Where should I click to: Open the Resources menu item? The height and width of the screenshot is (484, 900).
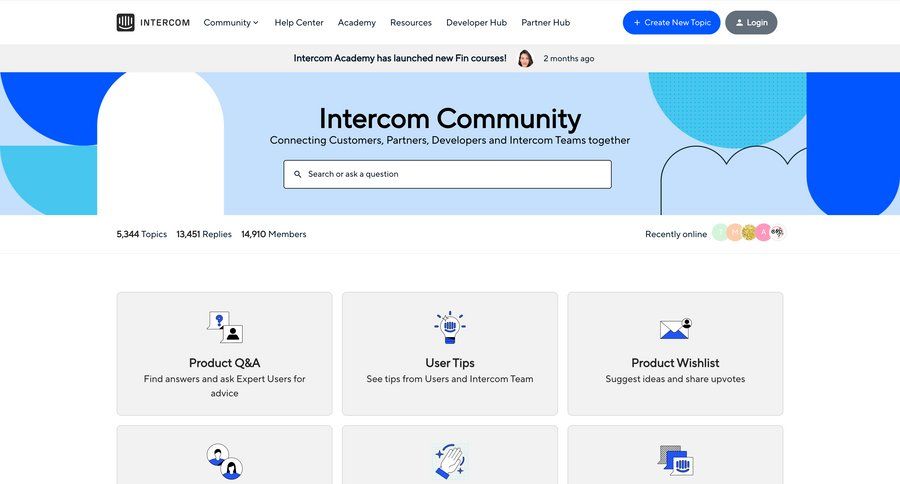(x=411, y=22)
